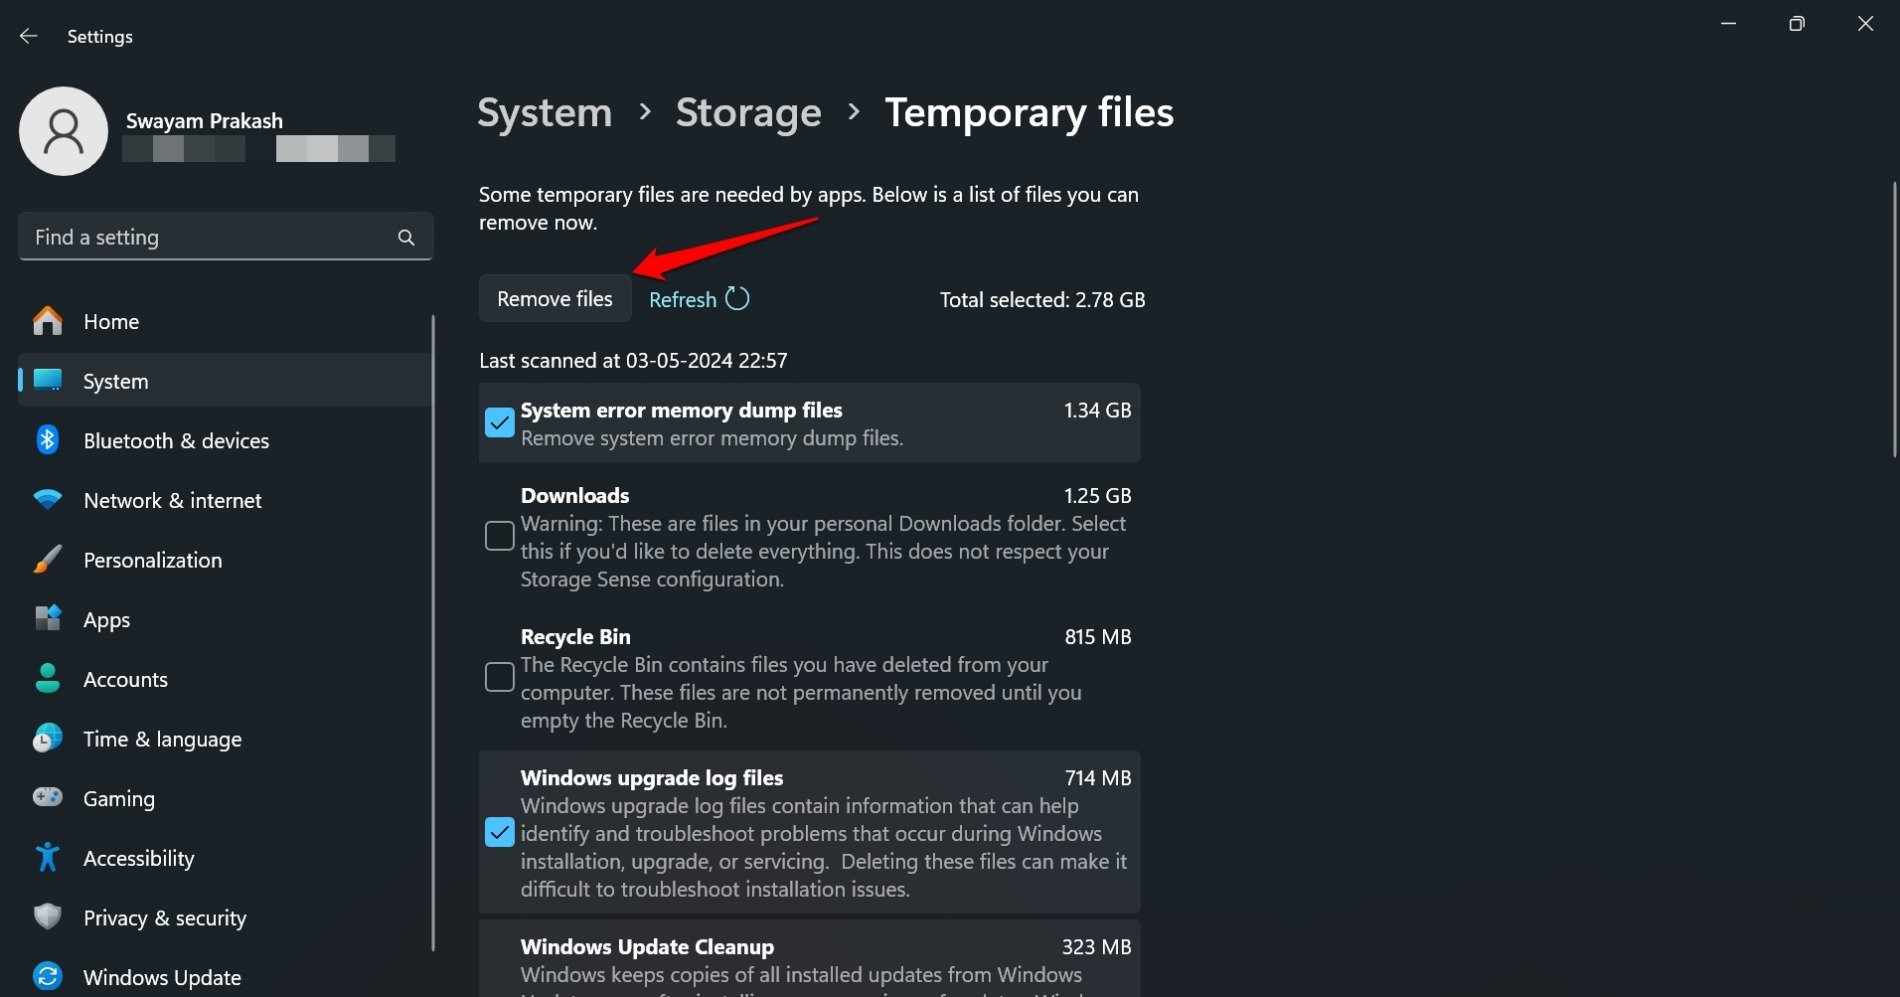Open the Apps settings section
Image resolution: width=1900 pixels, height=997 pixels.
[x=106, y=620]
